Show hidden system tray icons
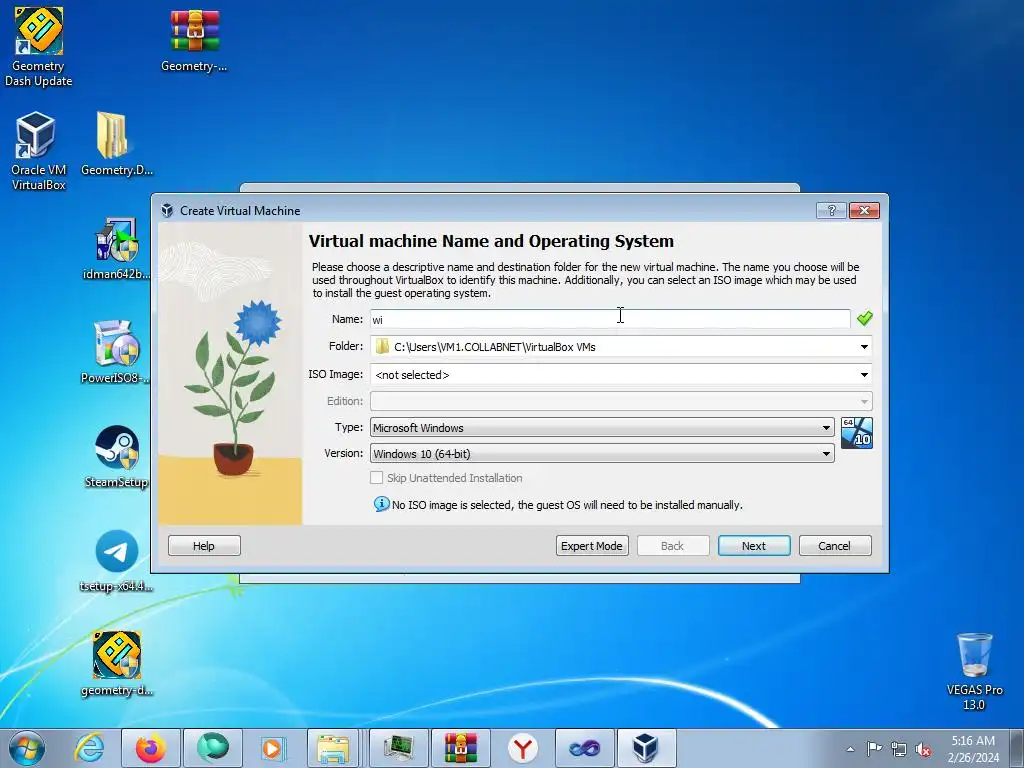 [850, 749]
